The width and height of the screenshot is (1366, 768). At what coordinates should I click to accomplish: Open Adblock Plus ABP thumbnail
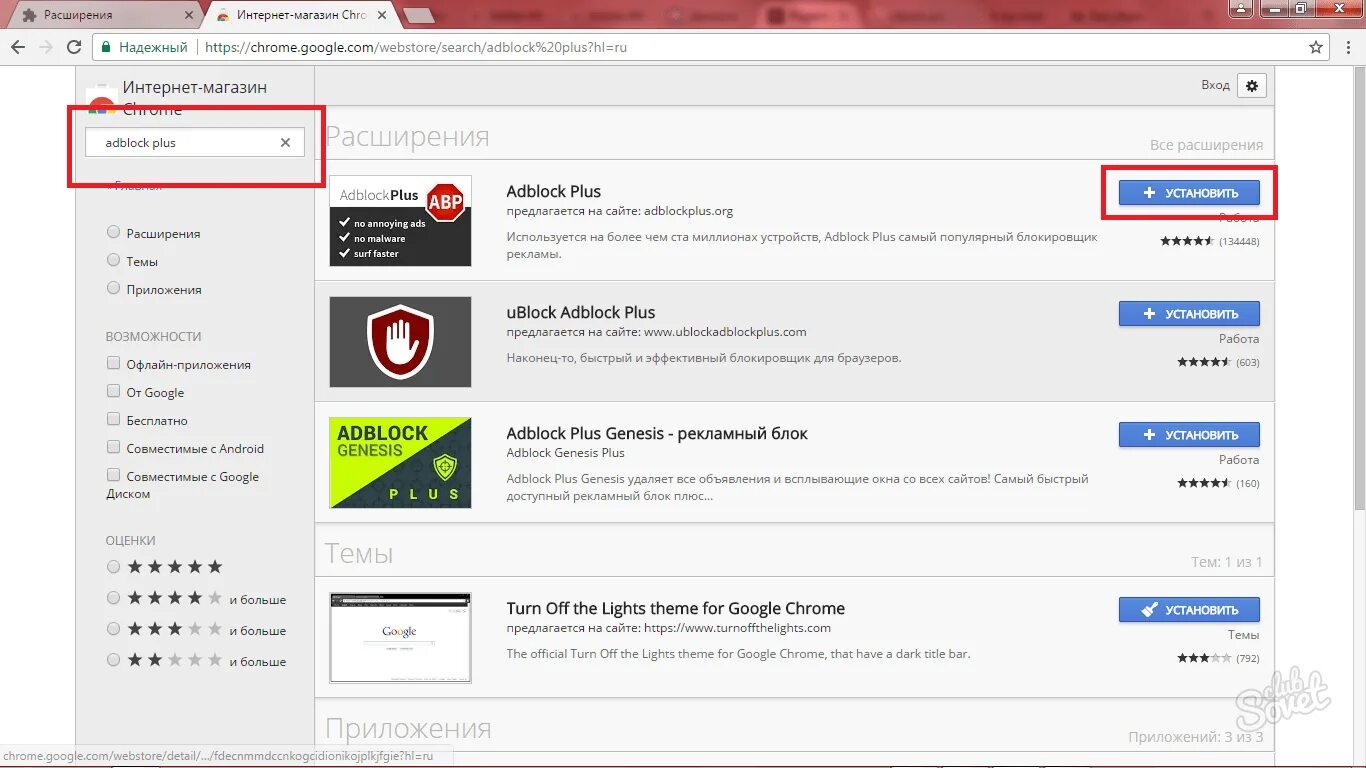400,221
